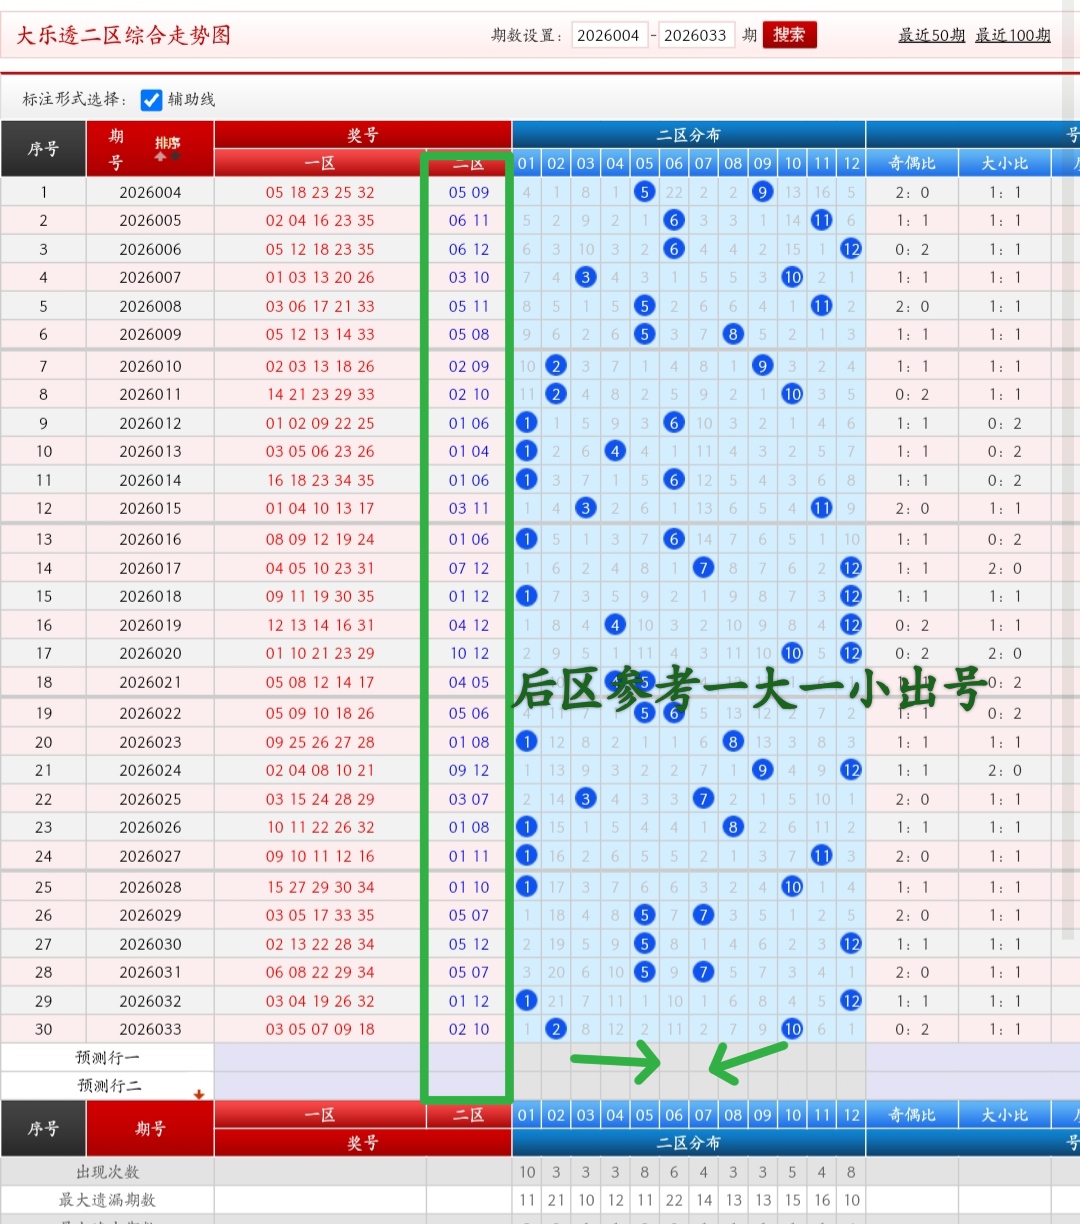
Task: Click the 预测行二 cell under column 07
Action: click(x=703, y=1086)
